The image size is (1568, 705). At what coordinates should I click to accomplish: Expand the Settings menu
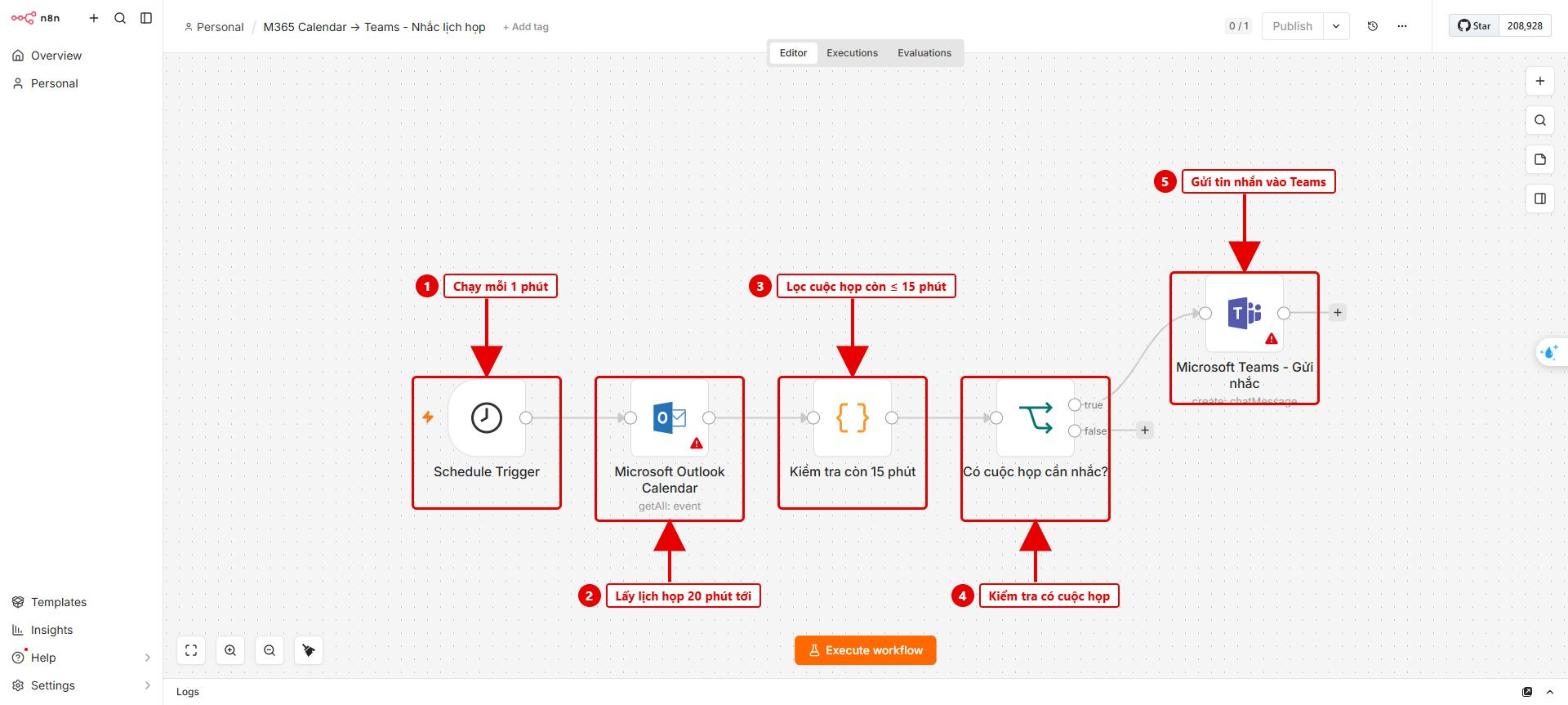(x=81, y=686)
